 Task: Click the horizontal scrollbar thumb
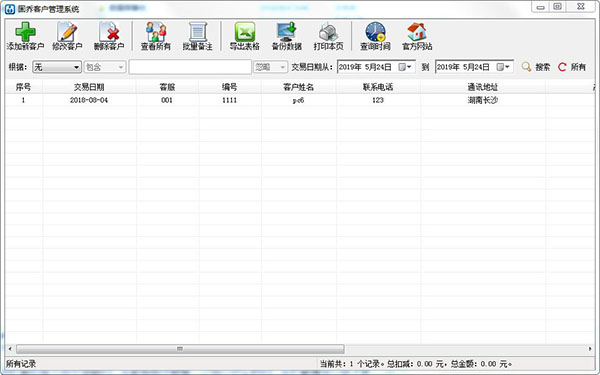tap(180, 349)
